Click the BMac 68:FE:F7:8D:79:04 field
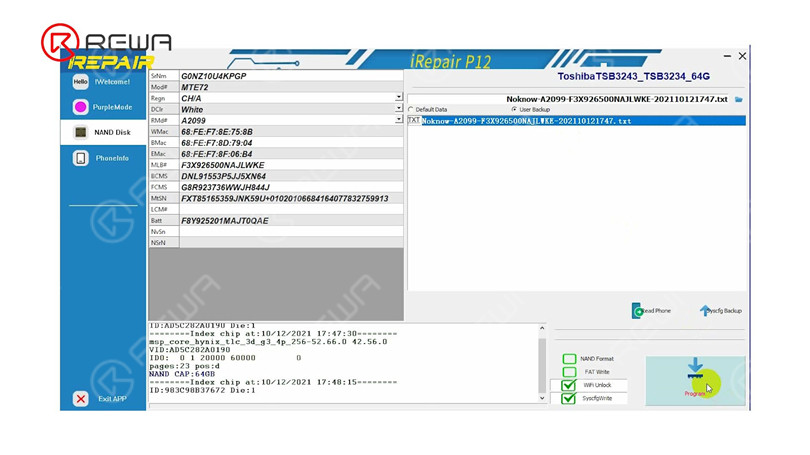The width and height of the screenshot is (810, 455). coord(291,143)
